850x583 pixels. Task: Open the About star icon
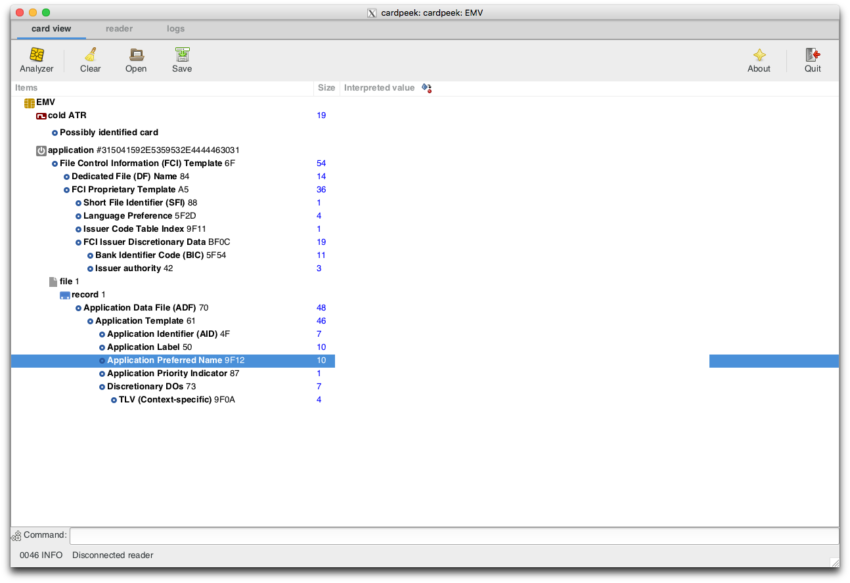point(759,54)
